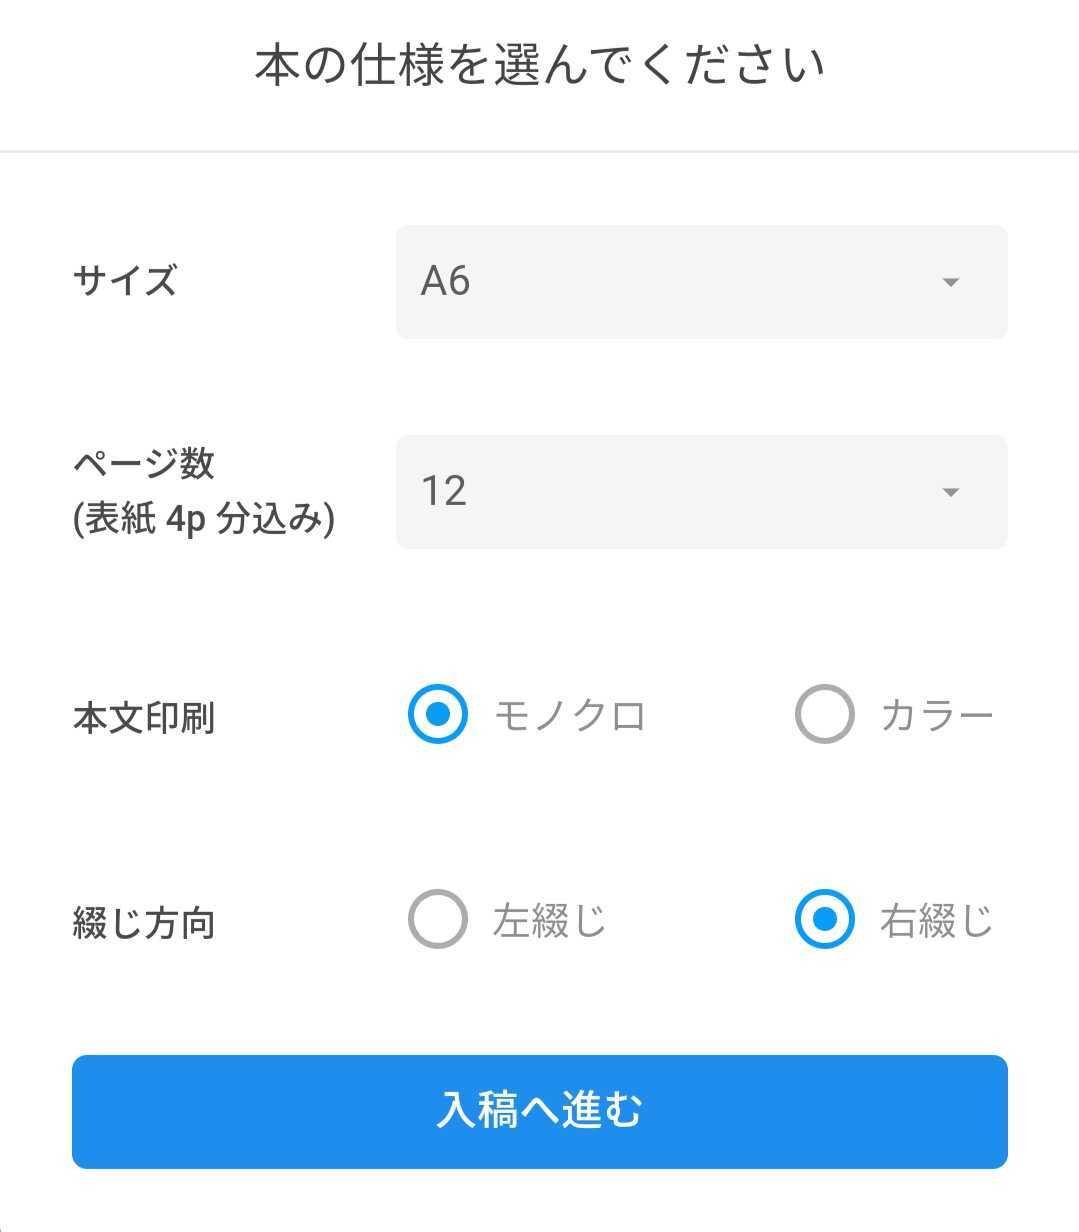Click the 12 value in the page count box
This screenshot has width=1079, height=1232.
444,492
